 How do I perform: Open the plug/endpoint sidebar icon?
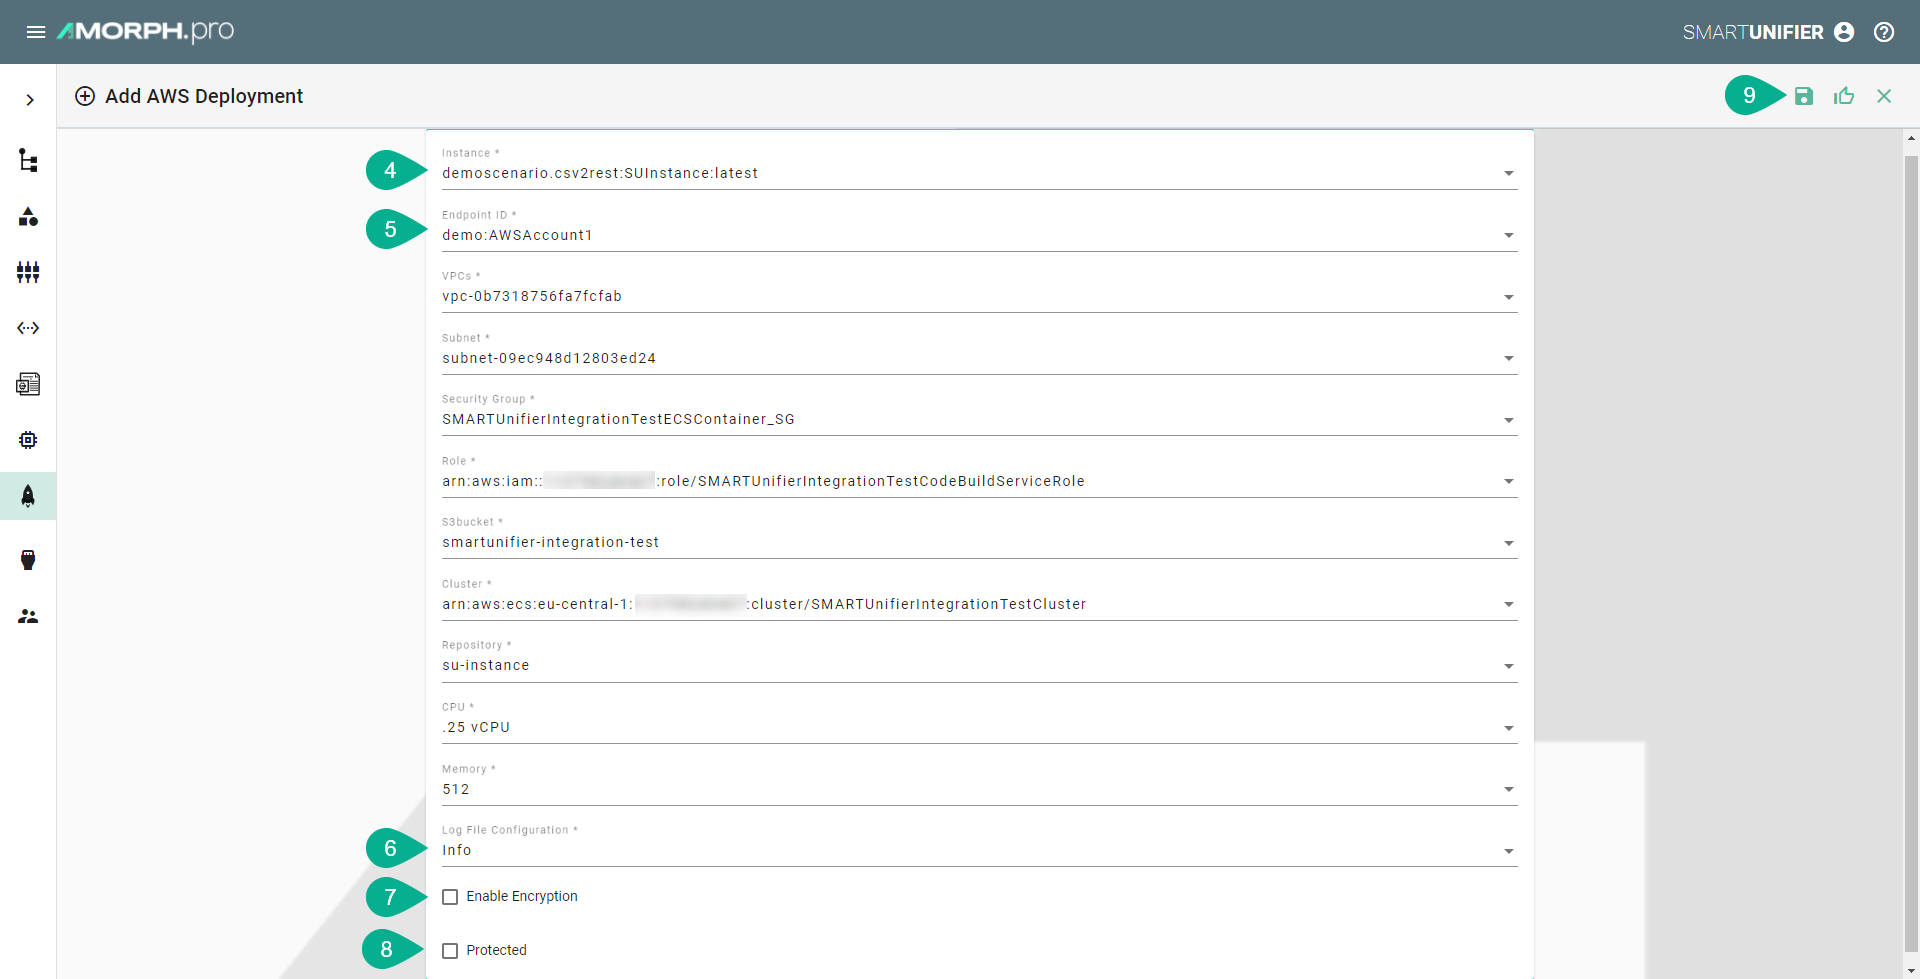coord(28,560)
